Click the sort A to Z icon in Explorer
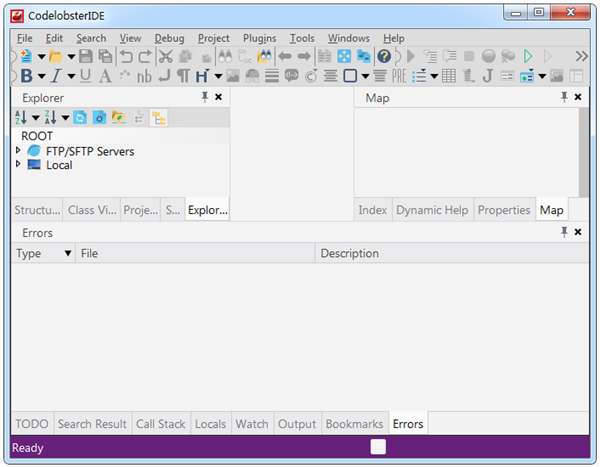The image size is (600, 467). click(x=21, y=118)
